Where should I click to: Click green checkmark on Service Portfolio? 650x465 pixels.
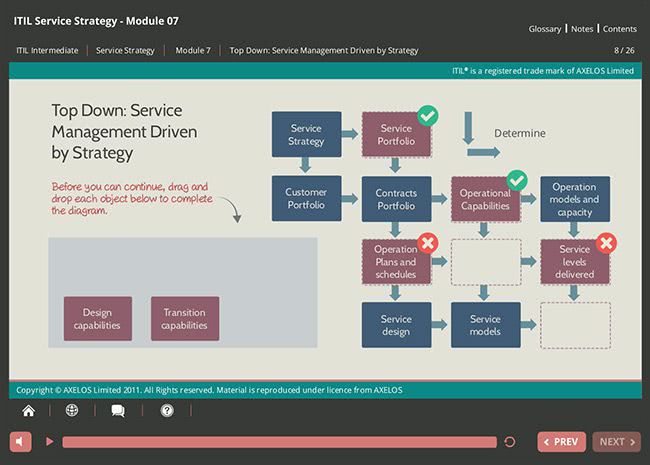click(428, 116)
